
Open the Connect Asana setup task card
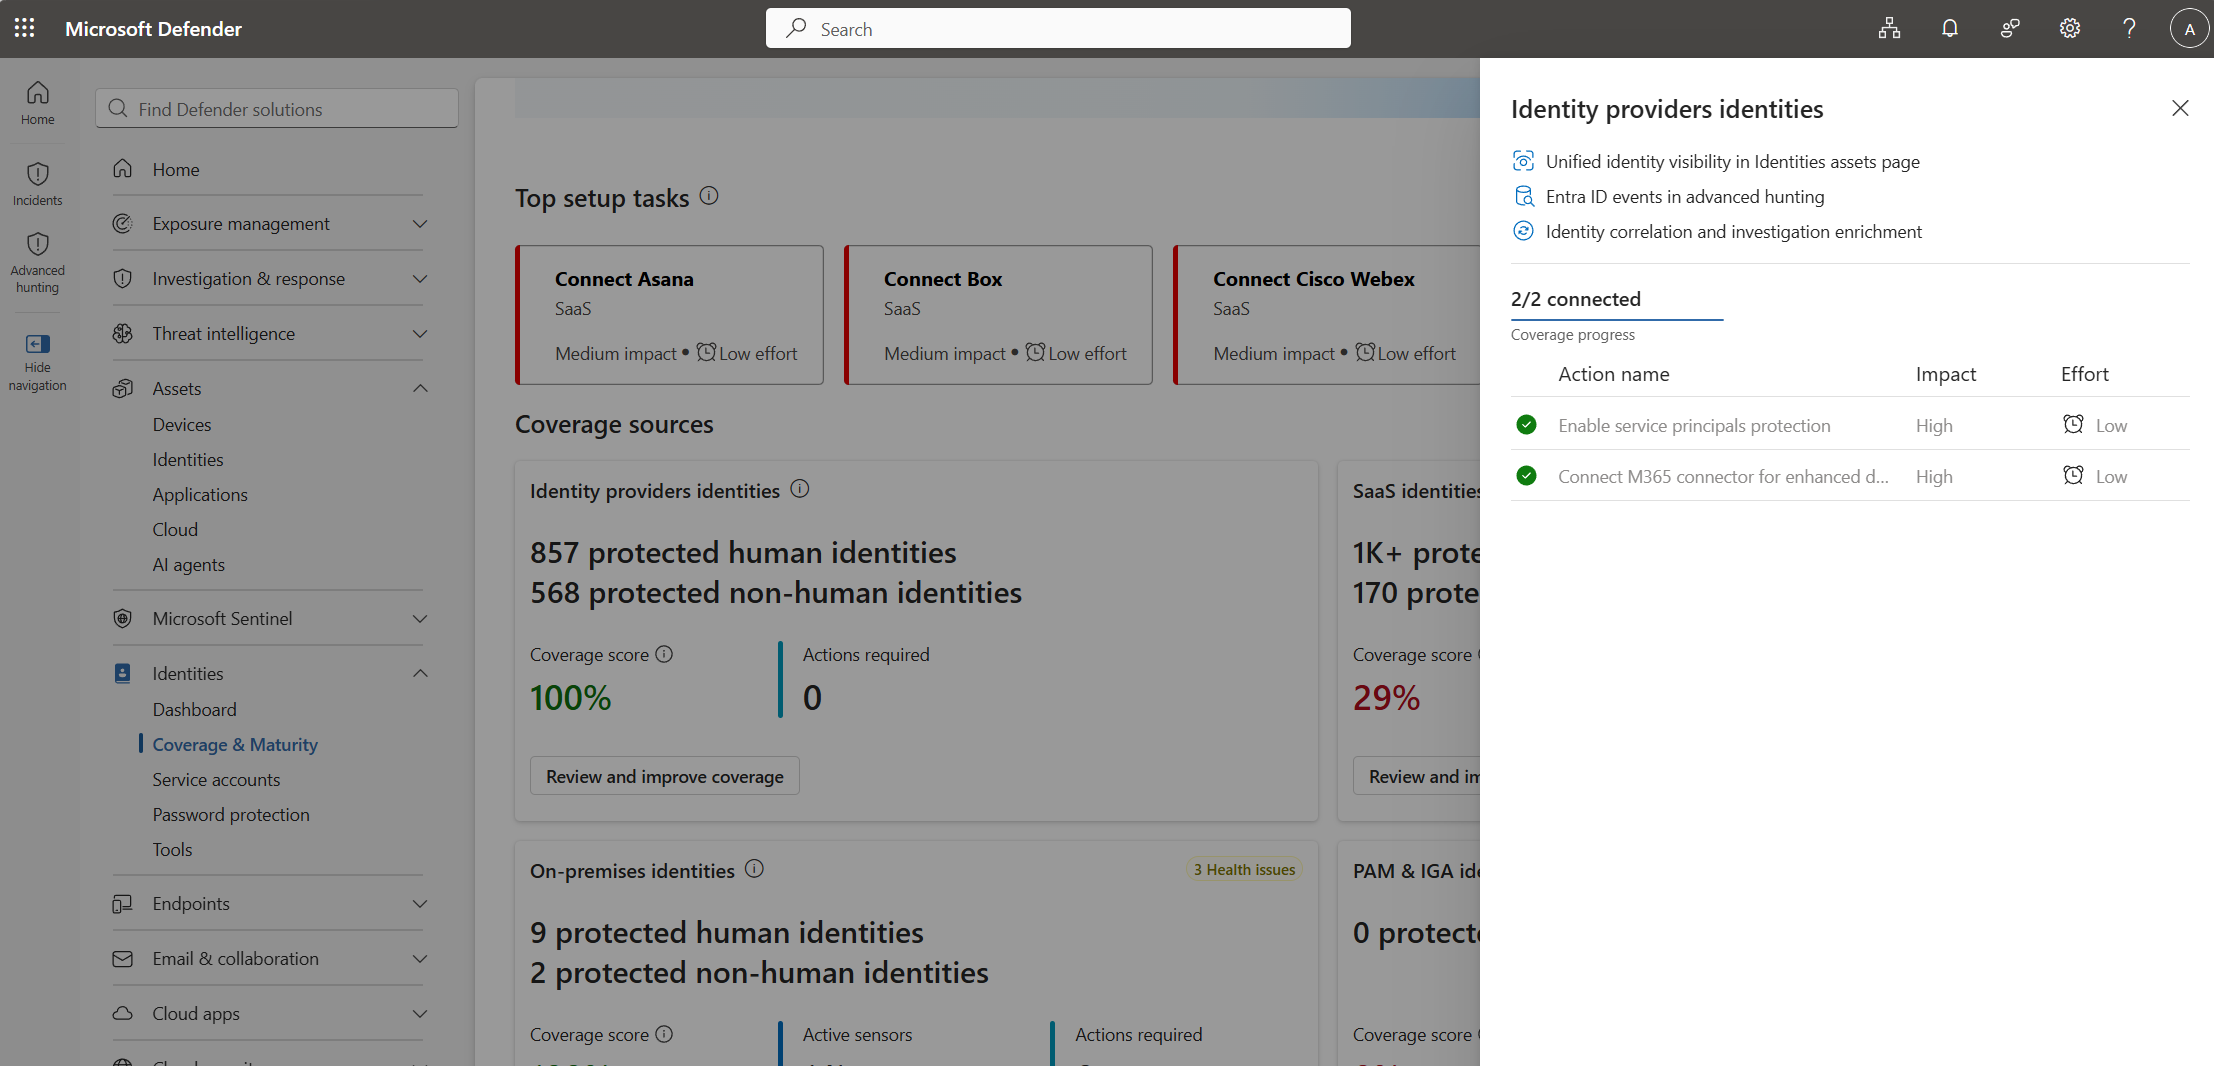point(669,315)
